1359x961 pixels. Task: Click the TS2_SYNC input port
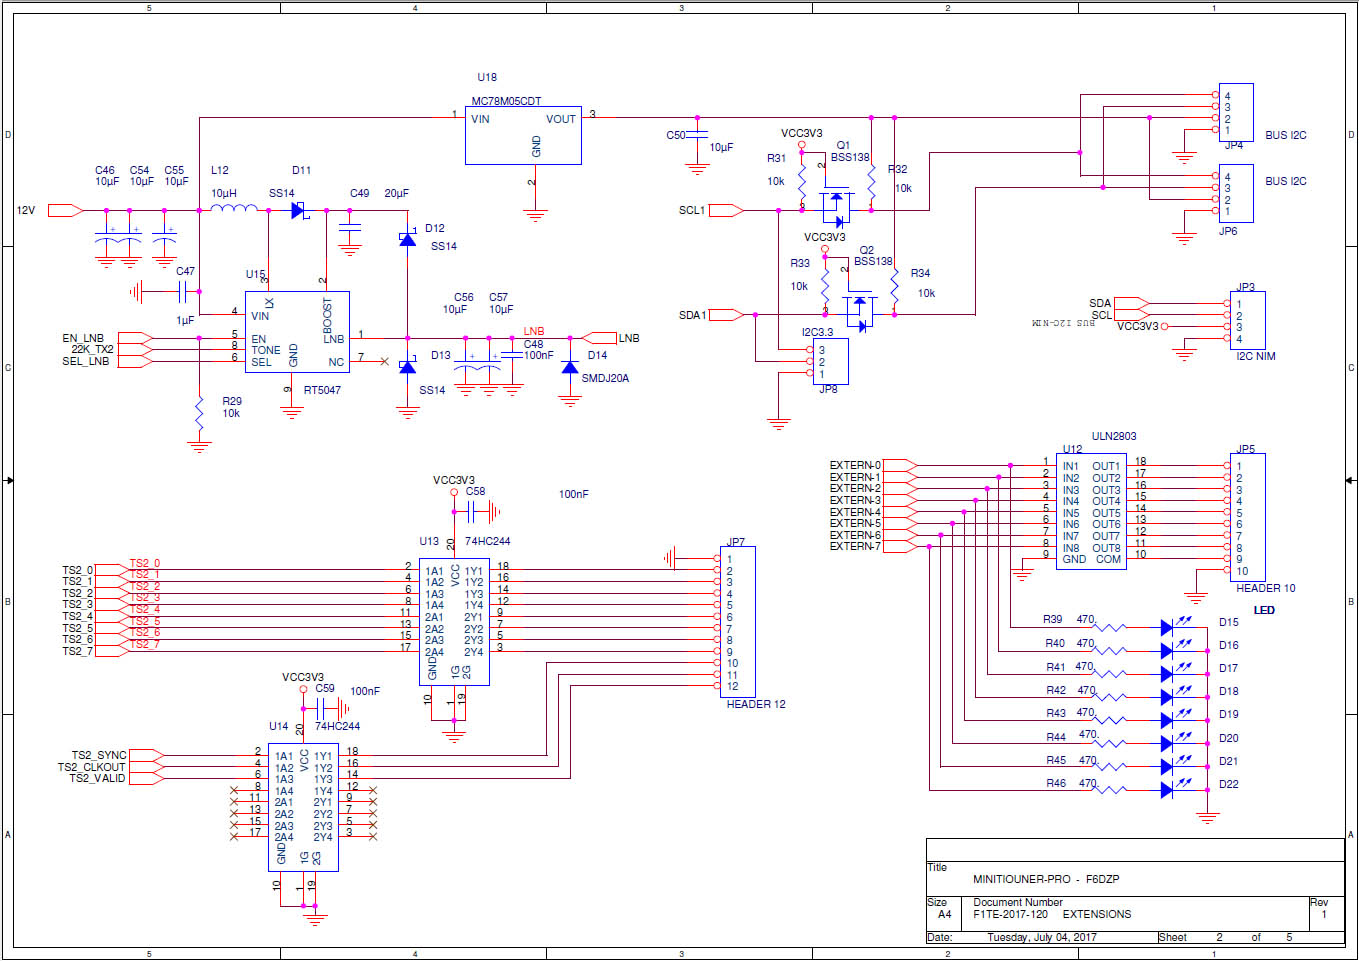(x=147, y=755)
